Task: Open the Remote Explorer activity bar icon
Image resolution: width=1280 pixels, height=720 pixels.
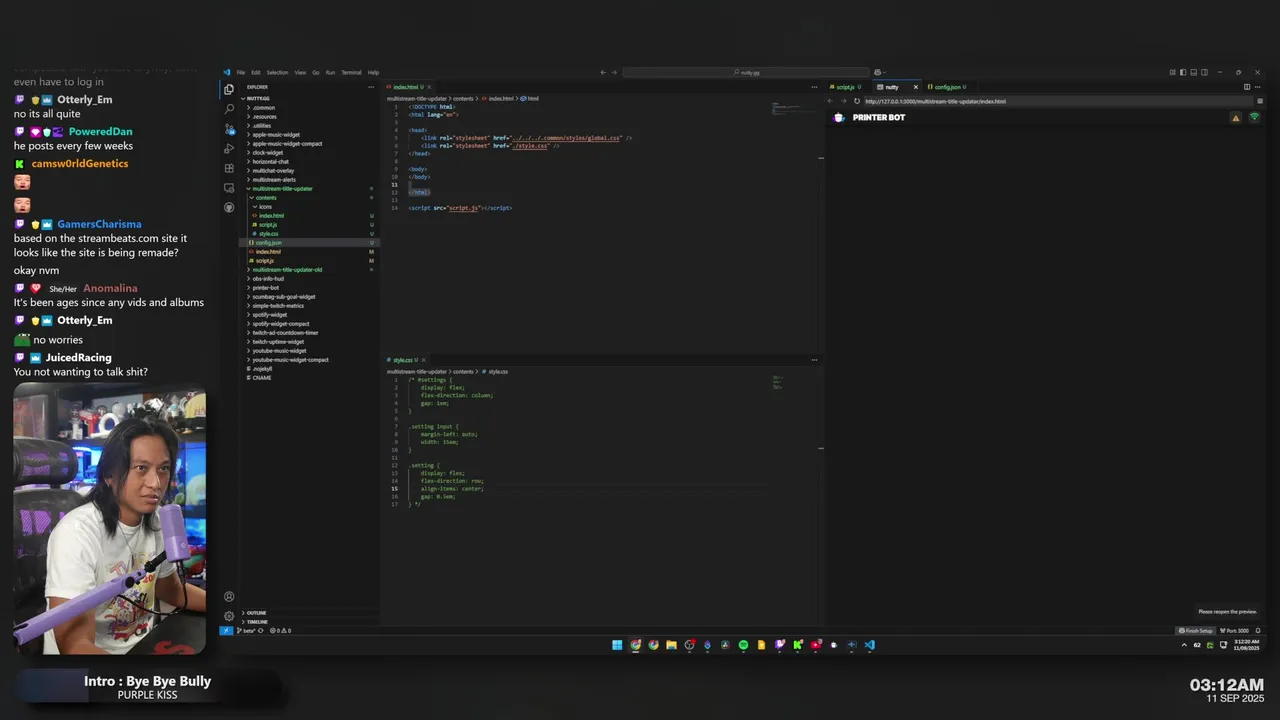Action: tap(229, 188)
